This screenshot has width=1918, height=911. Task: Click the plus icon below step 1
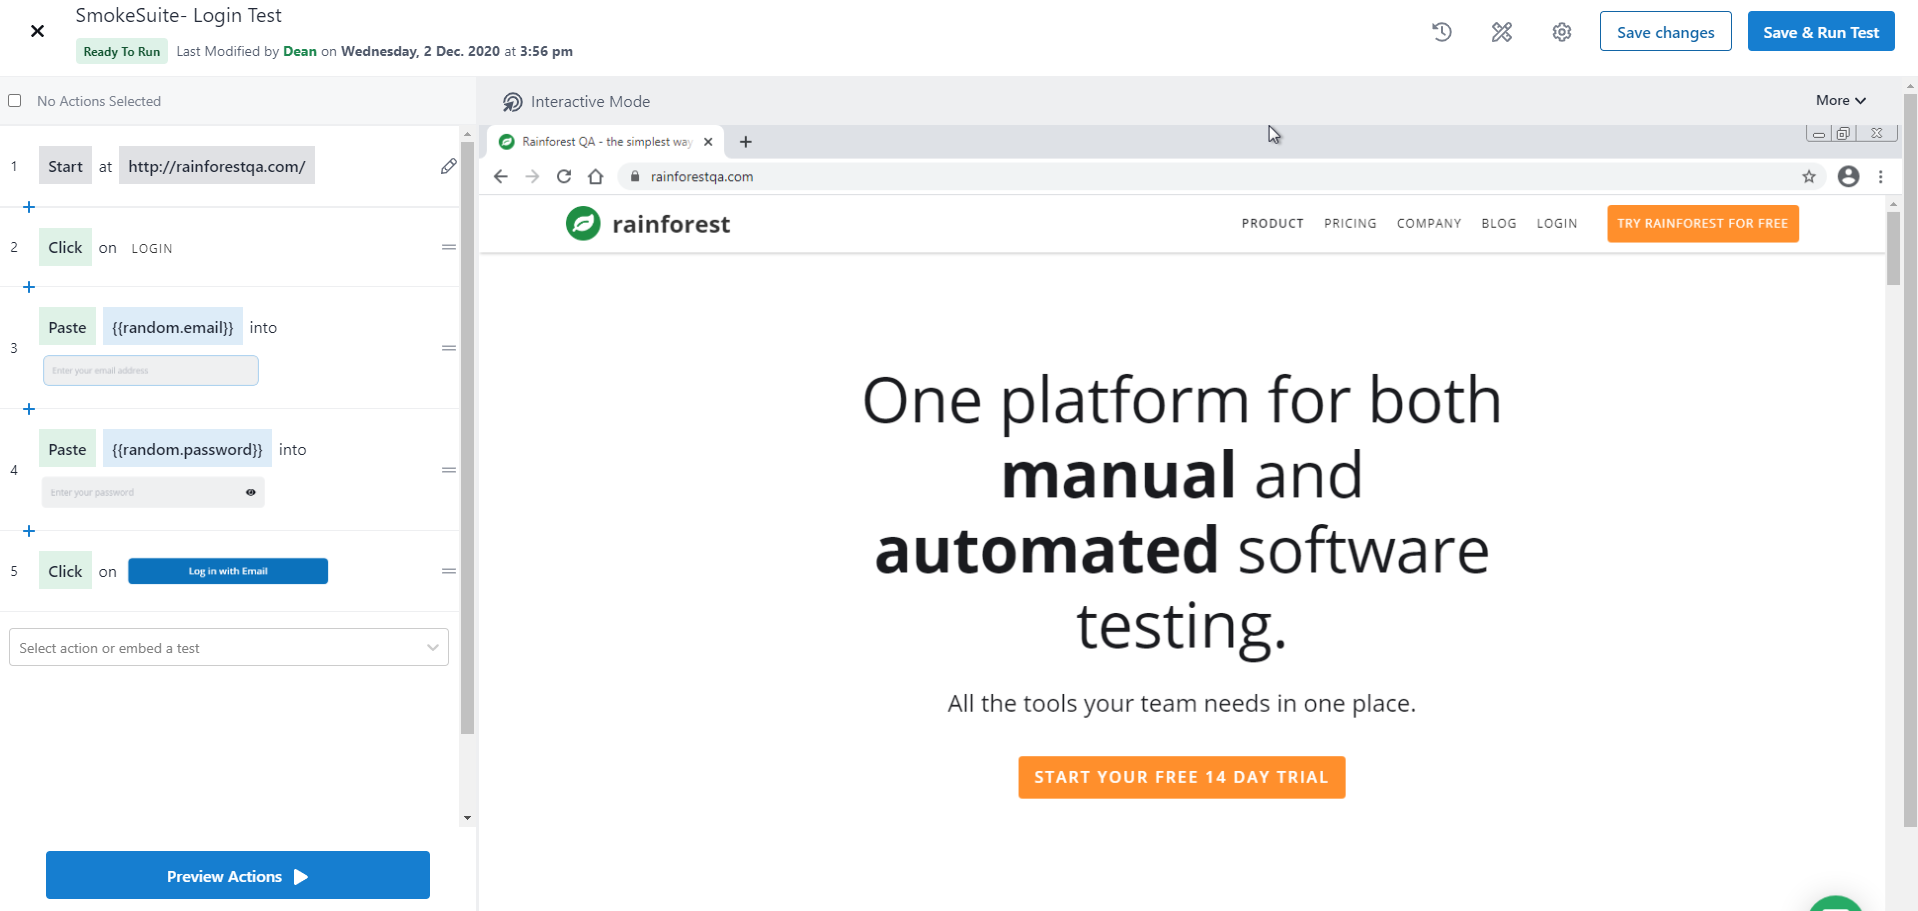pyautogui.click(x=29, y=207)
